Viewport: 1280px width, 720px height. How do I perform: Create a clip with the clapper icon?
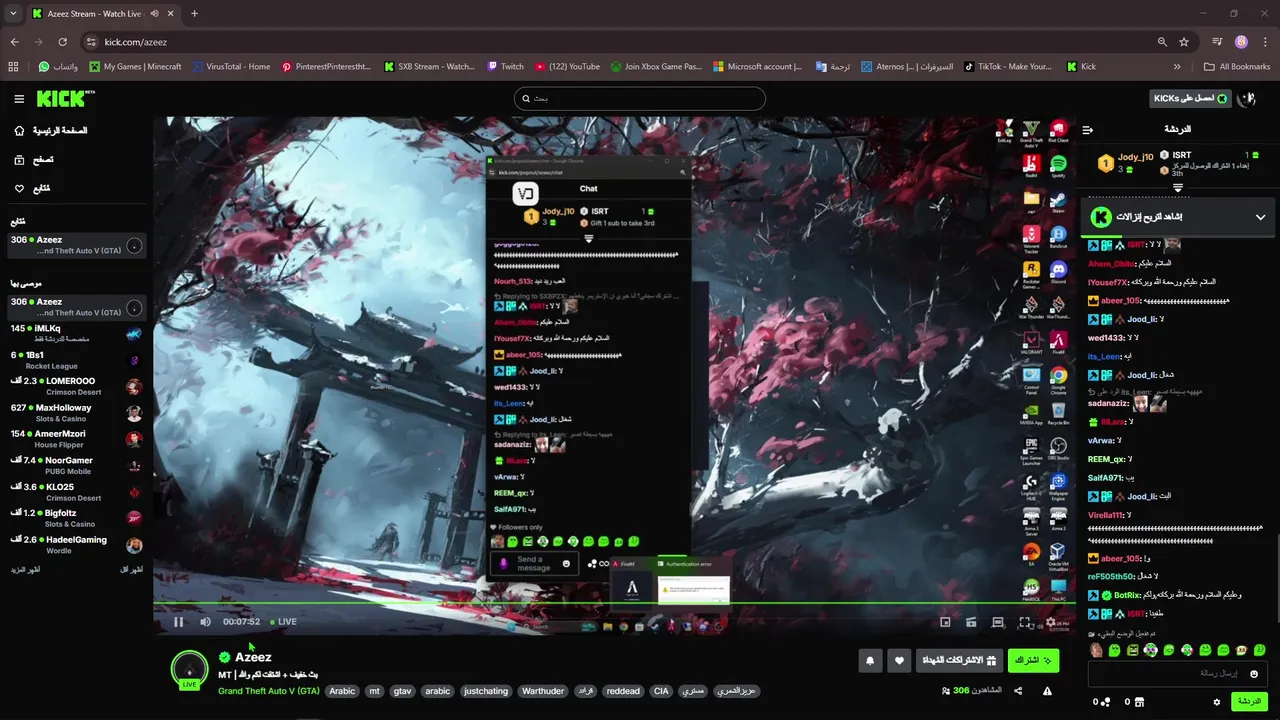(971, 622)
